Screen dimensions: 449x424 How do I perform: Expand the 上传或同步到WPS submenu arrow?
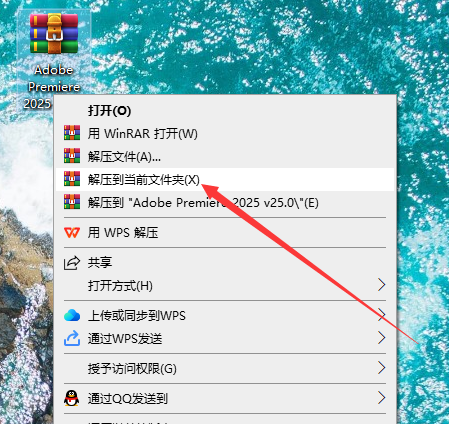click(x=382, y=315)
